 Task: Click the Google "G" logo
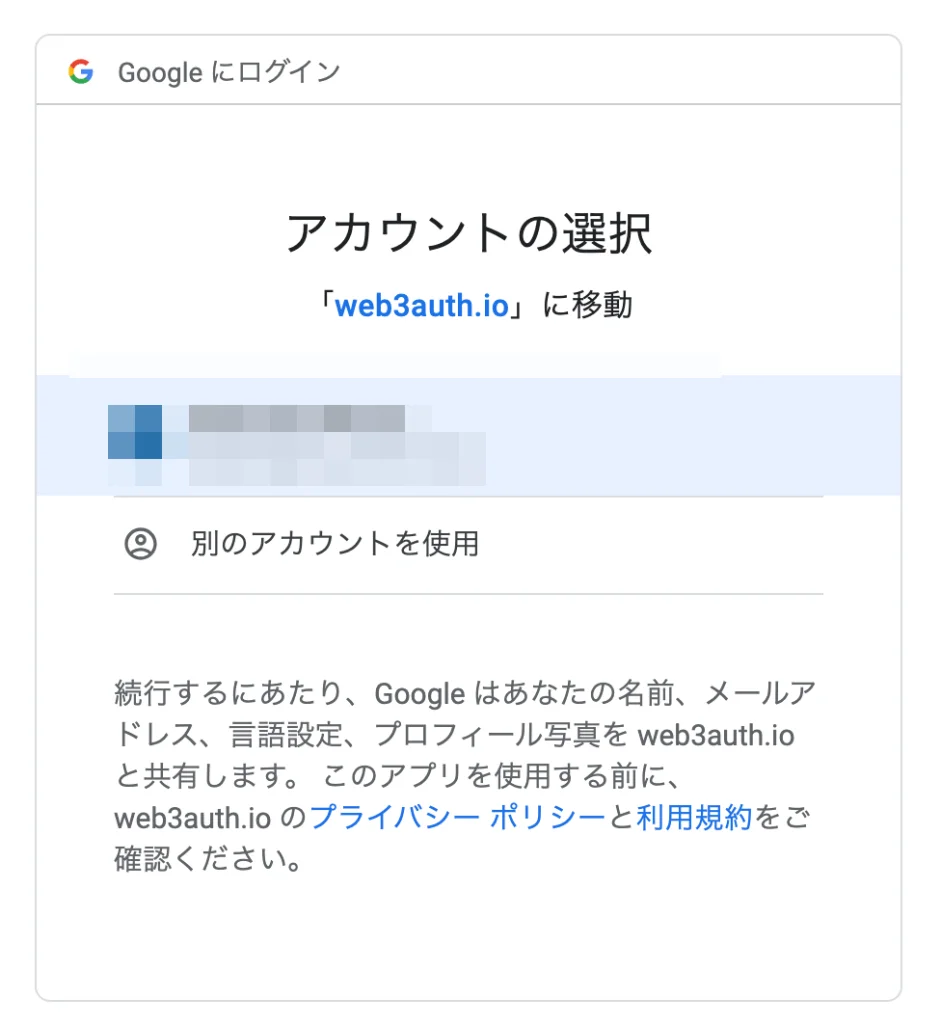pyautogui.click(x=81, y=72)
